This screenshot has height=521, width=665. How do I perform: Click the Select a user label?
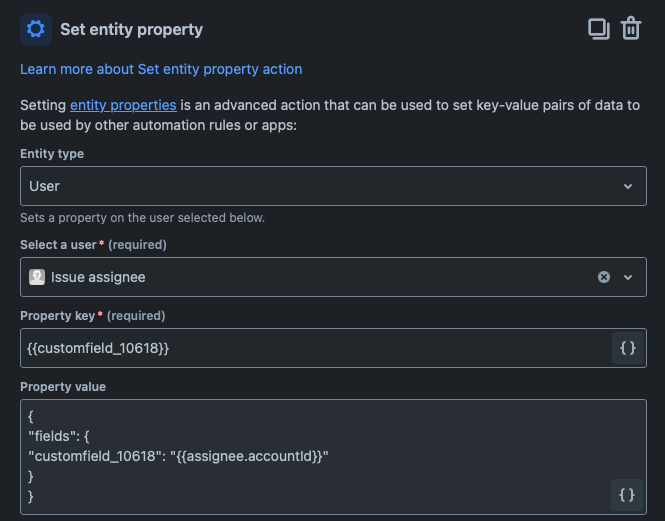(59, 245)
